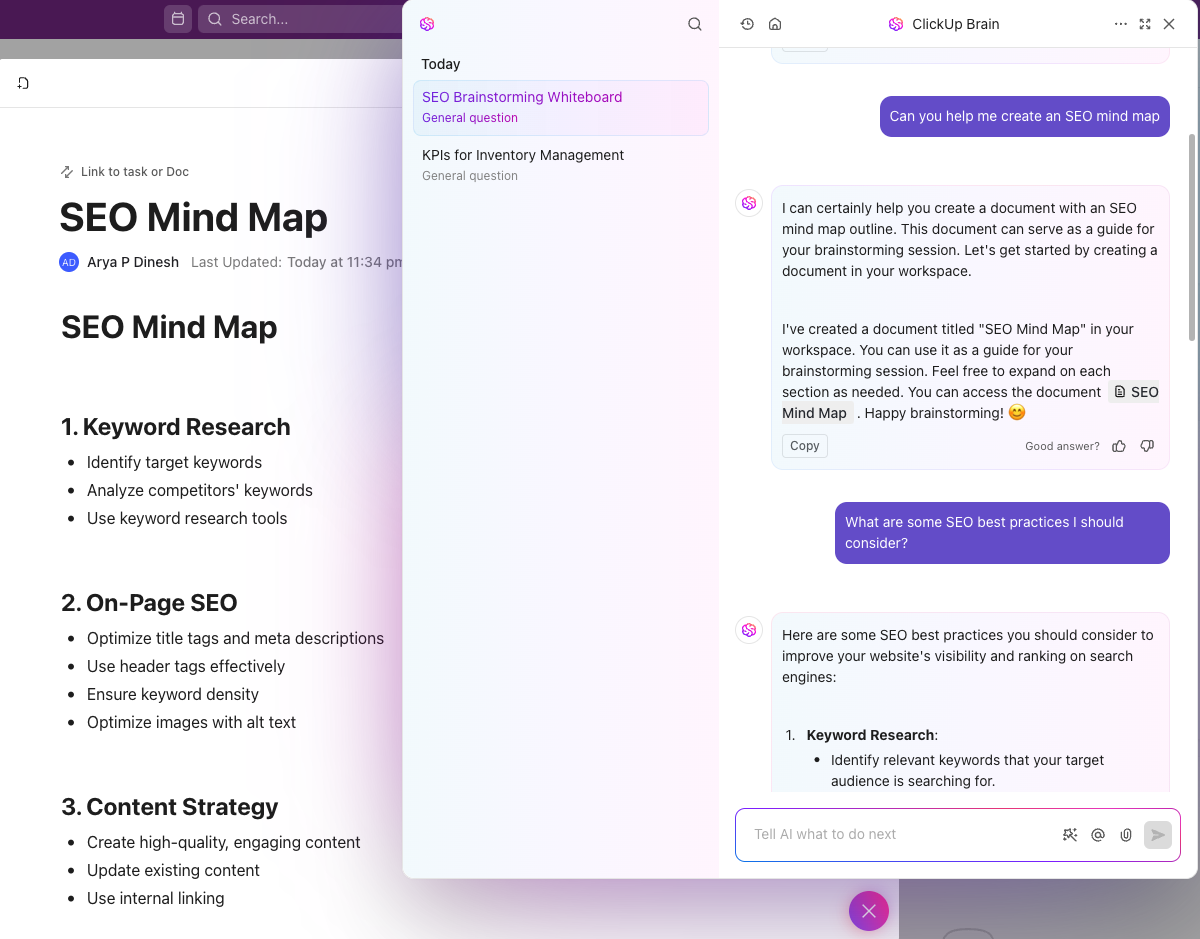Give the AI answer a thumbs up
The image size is (1200, 939).
point(1118,446)
